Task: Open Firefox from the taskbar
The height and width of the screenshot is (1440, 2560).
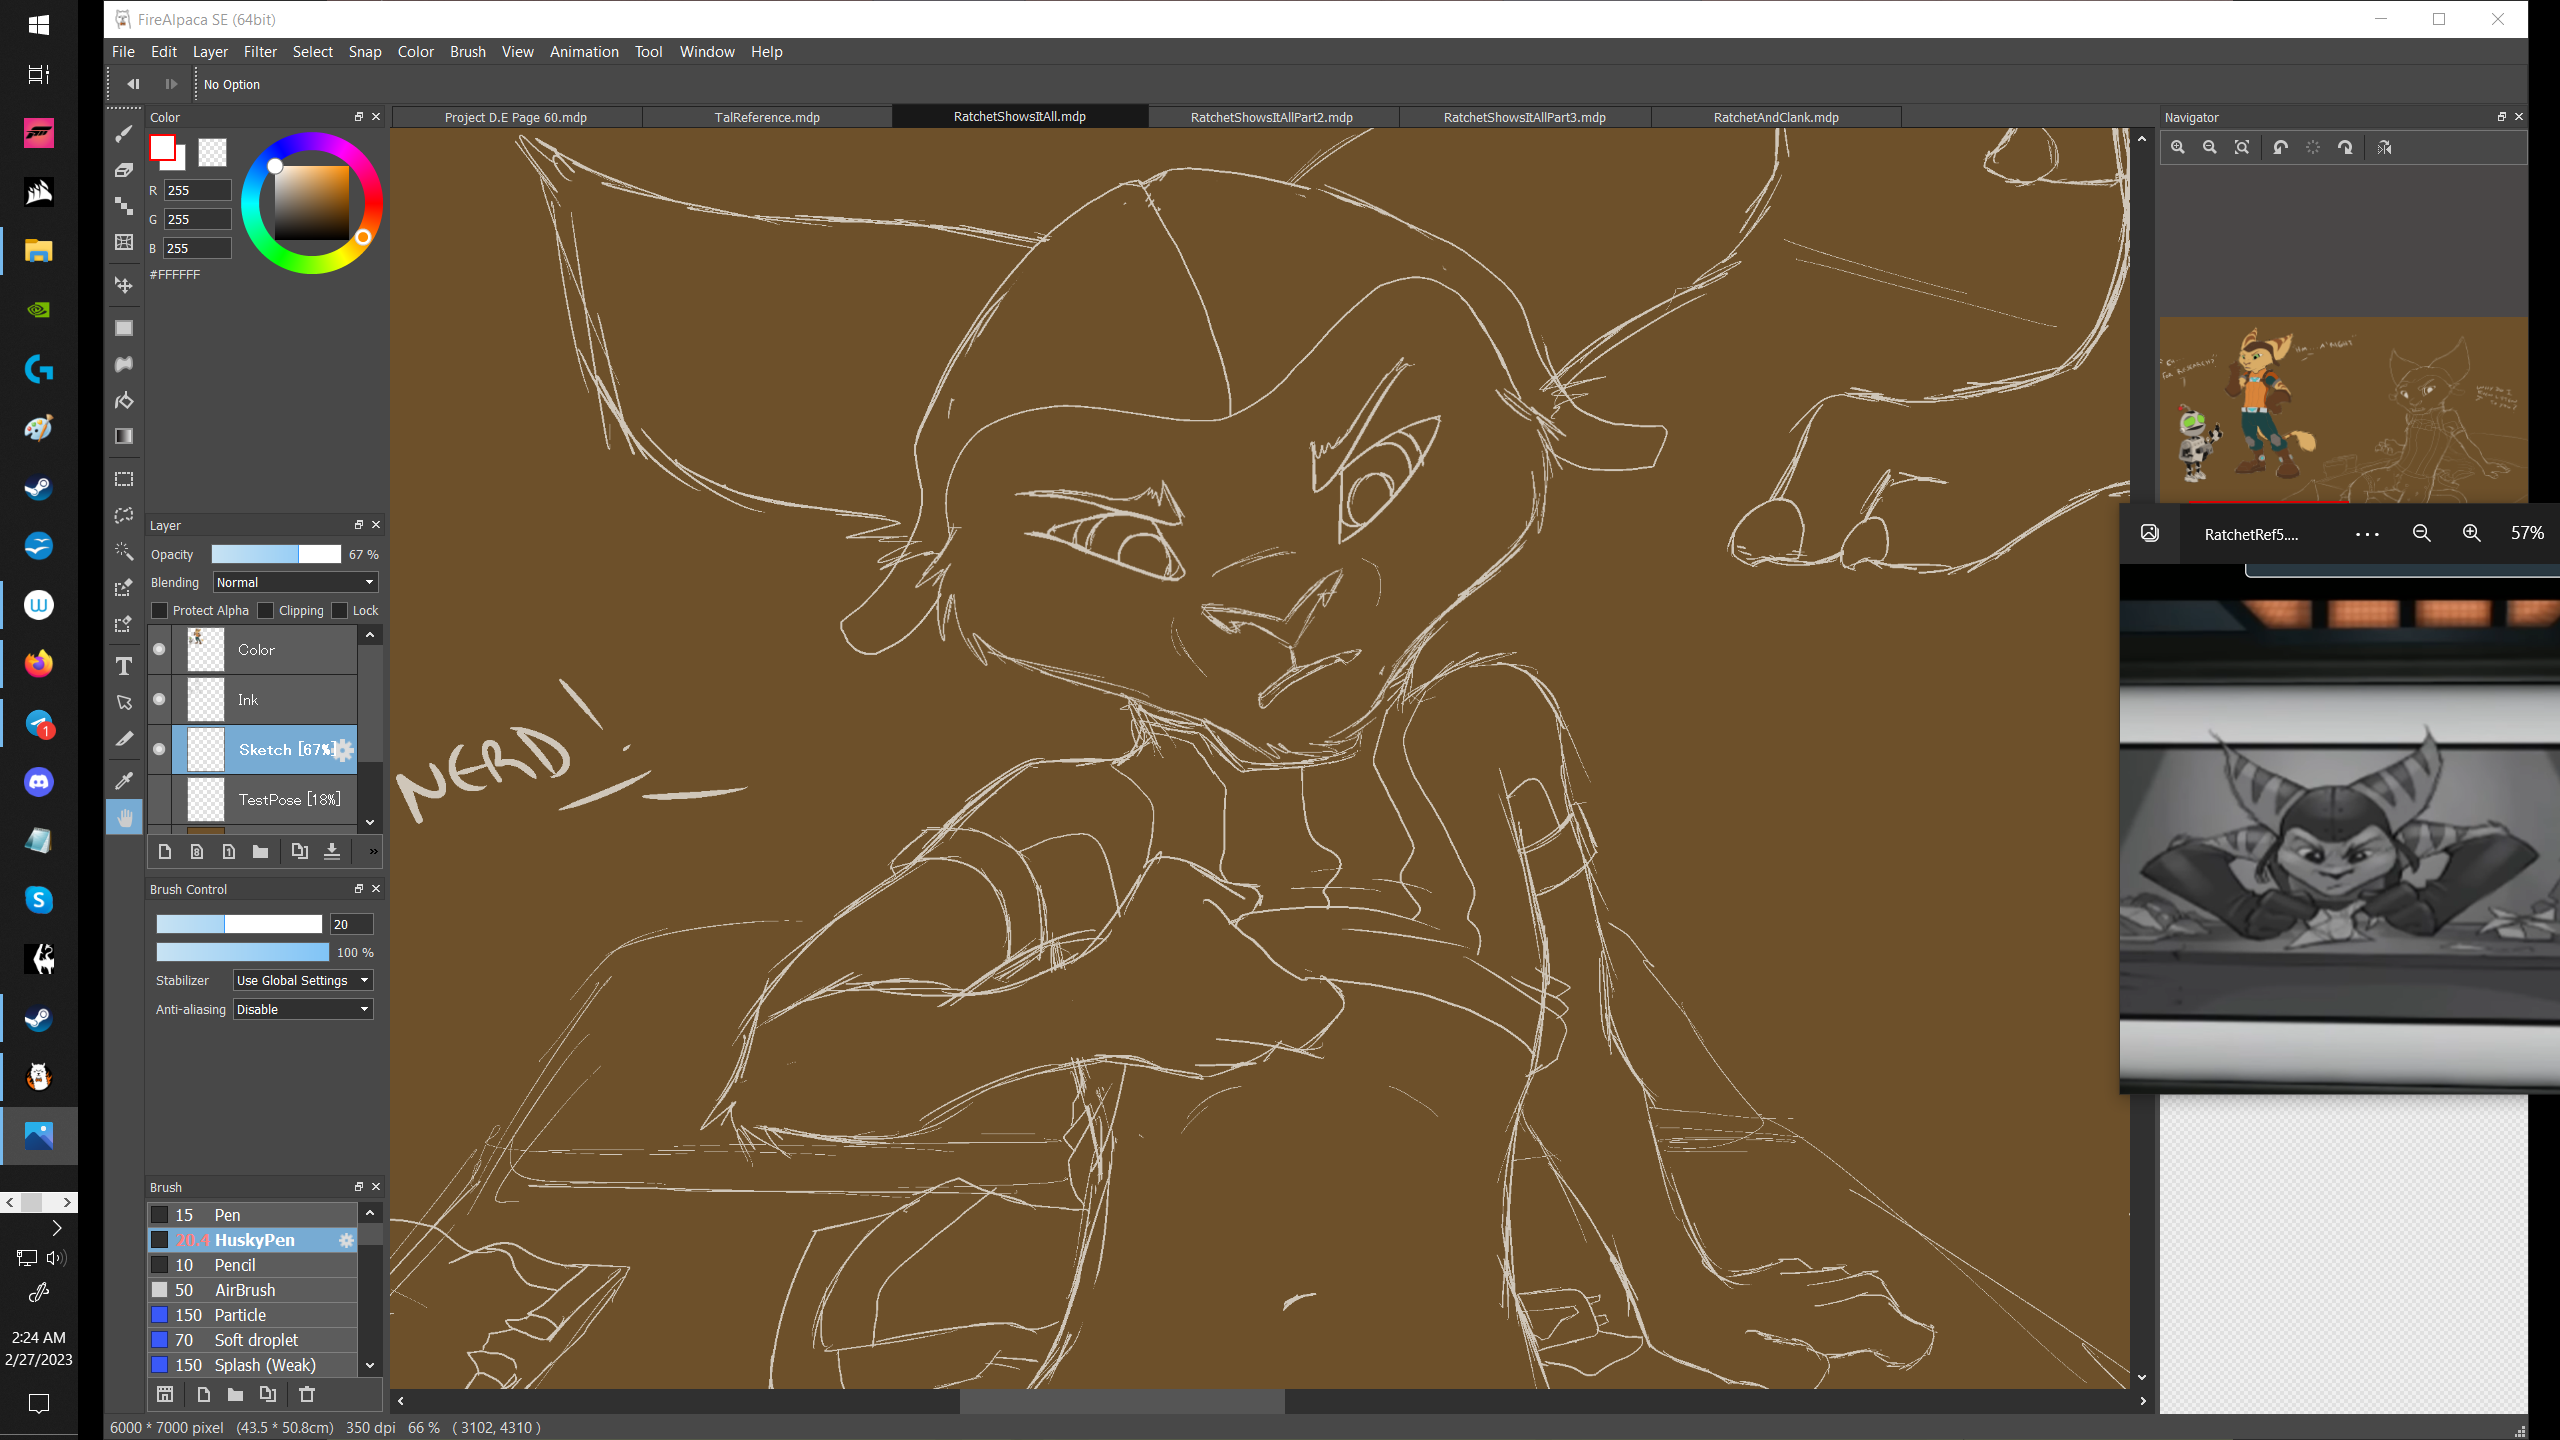Action: [x=39, y=663]
